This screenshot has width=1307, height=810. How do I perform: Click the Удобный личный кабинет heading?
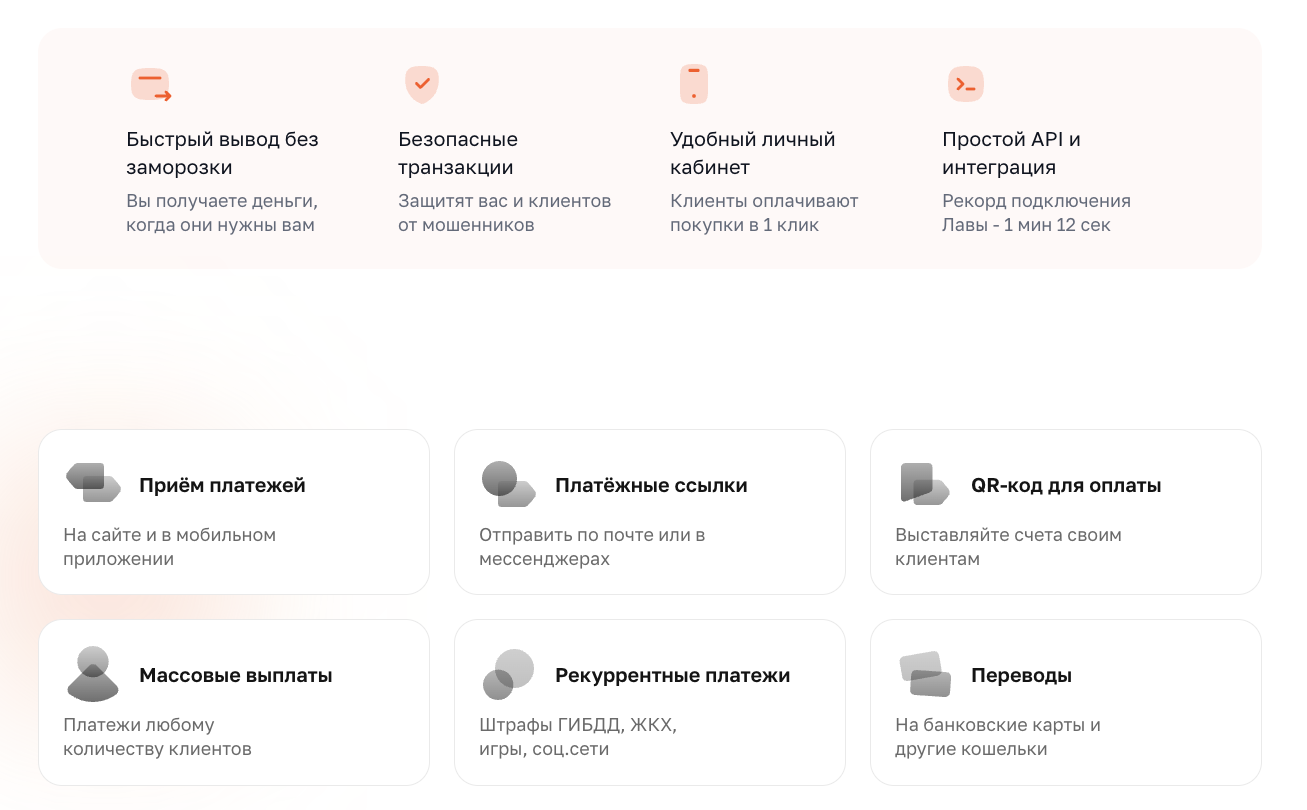tap(752, 153)
